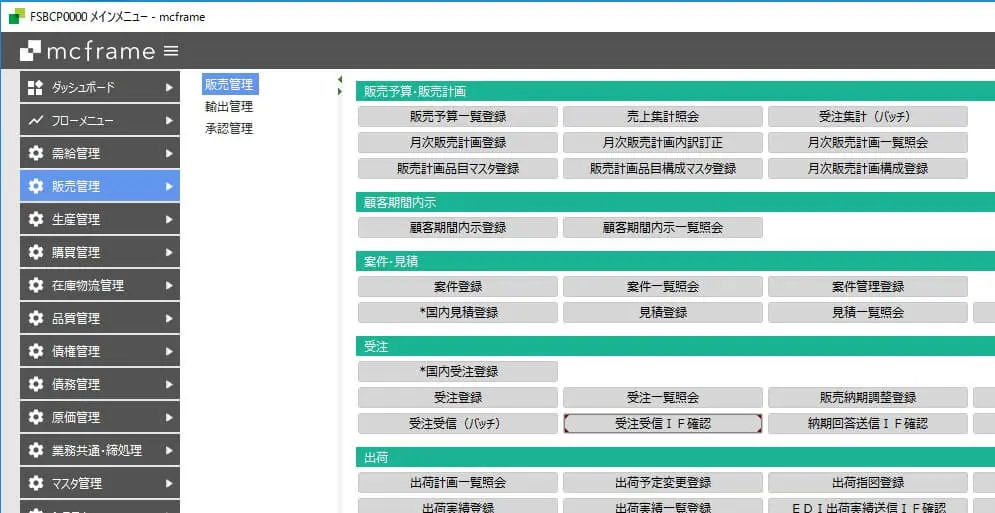Expand the 債権管理 submenu arrow
The image size is (995, 513).
pos(169,352)
